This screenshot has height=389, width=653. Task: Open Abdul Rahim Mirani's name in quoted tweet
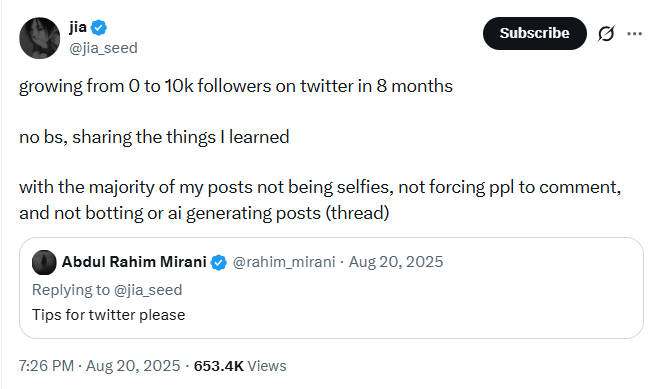click(x=134, y=262)
